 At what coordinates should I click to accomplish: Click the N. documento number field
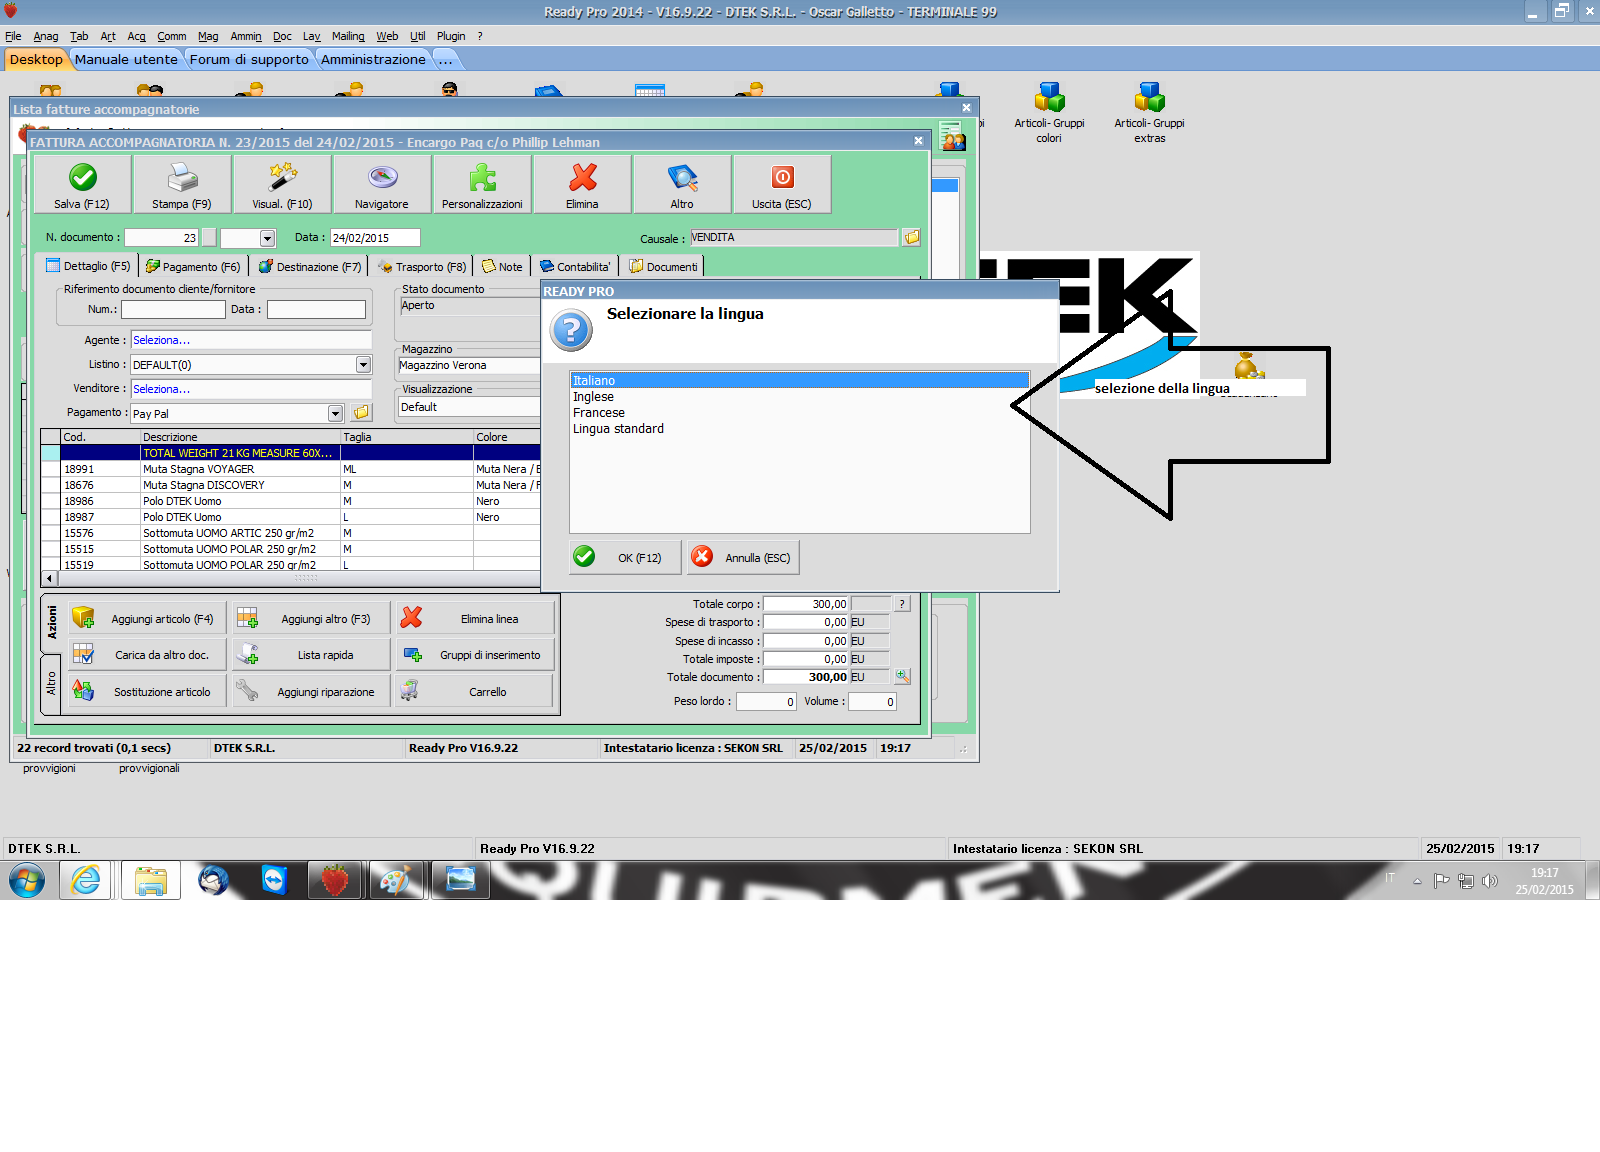pos(161,238)
